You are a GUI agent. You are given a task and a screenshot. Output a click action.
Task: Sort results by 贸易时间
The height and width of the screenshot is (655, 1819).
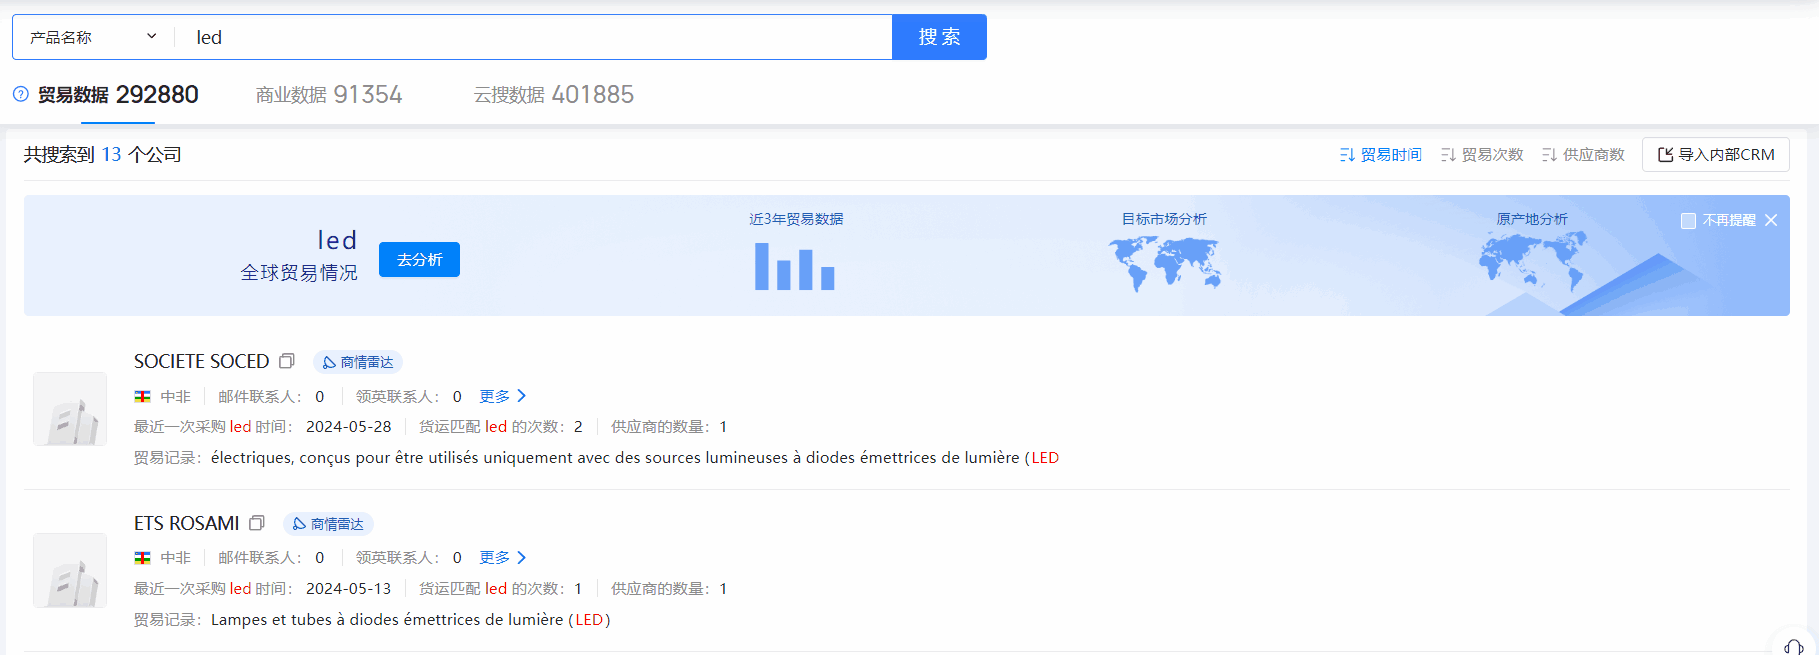(x=1381, y=155)
